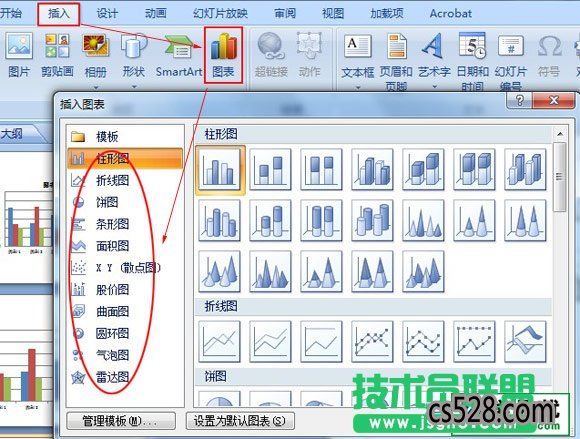Insert a SmartArt graphic
580x439 pixels.
click(179, 55)
